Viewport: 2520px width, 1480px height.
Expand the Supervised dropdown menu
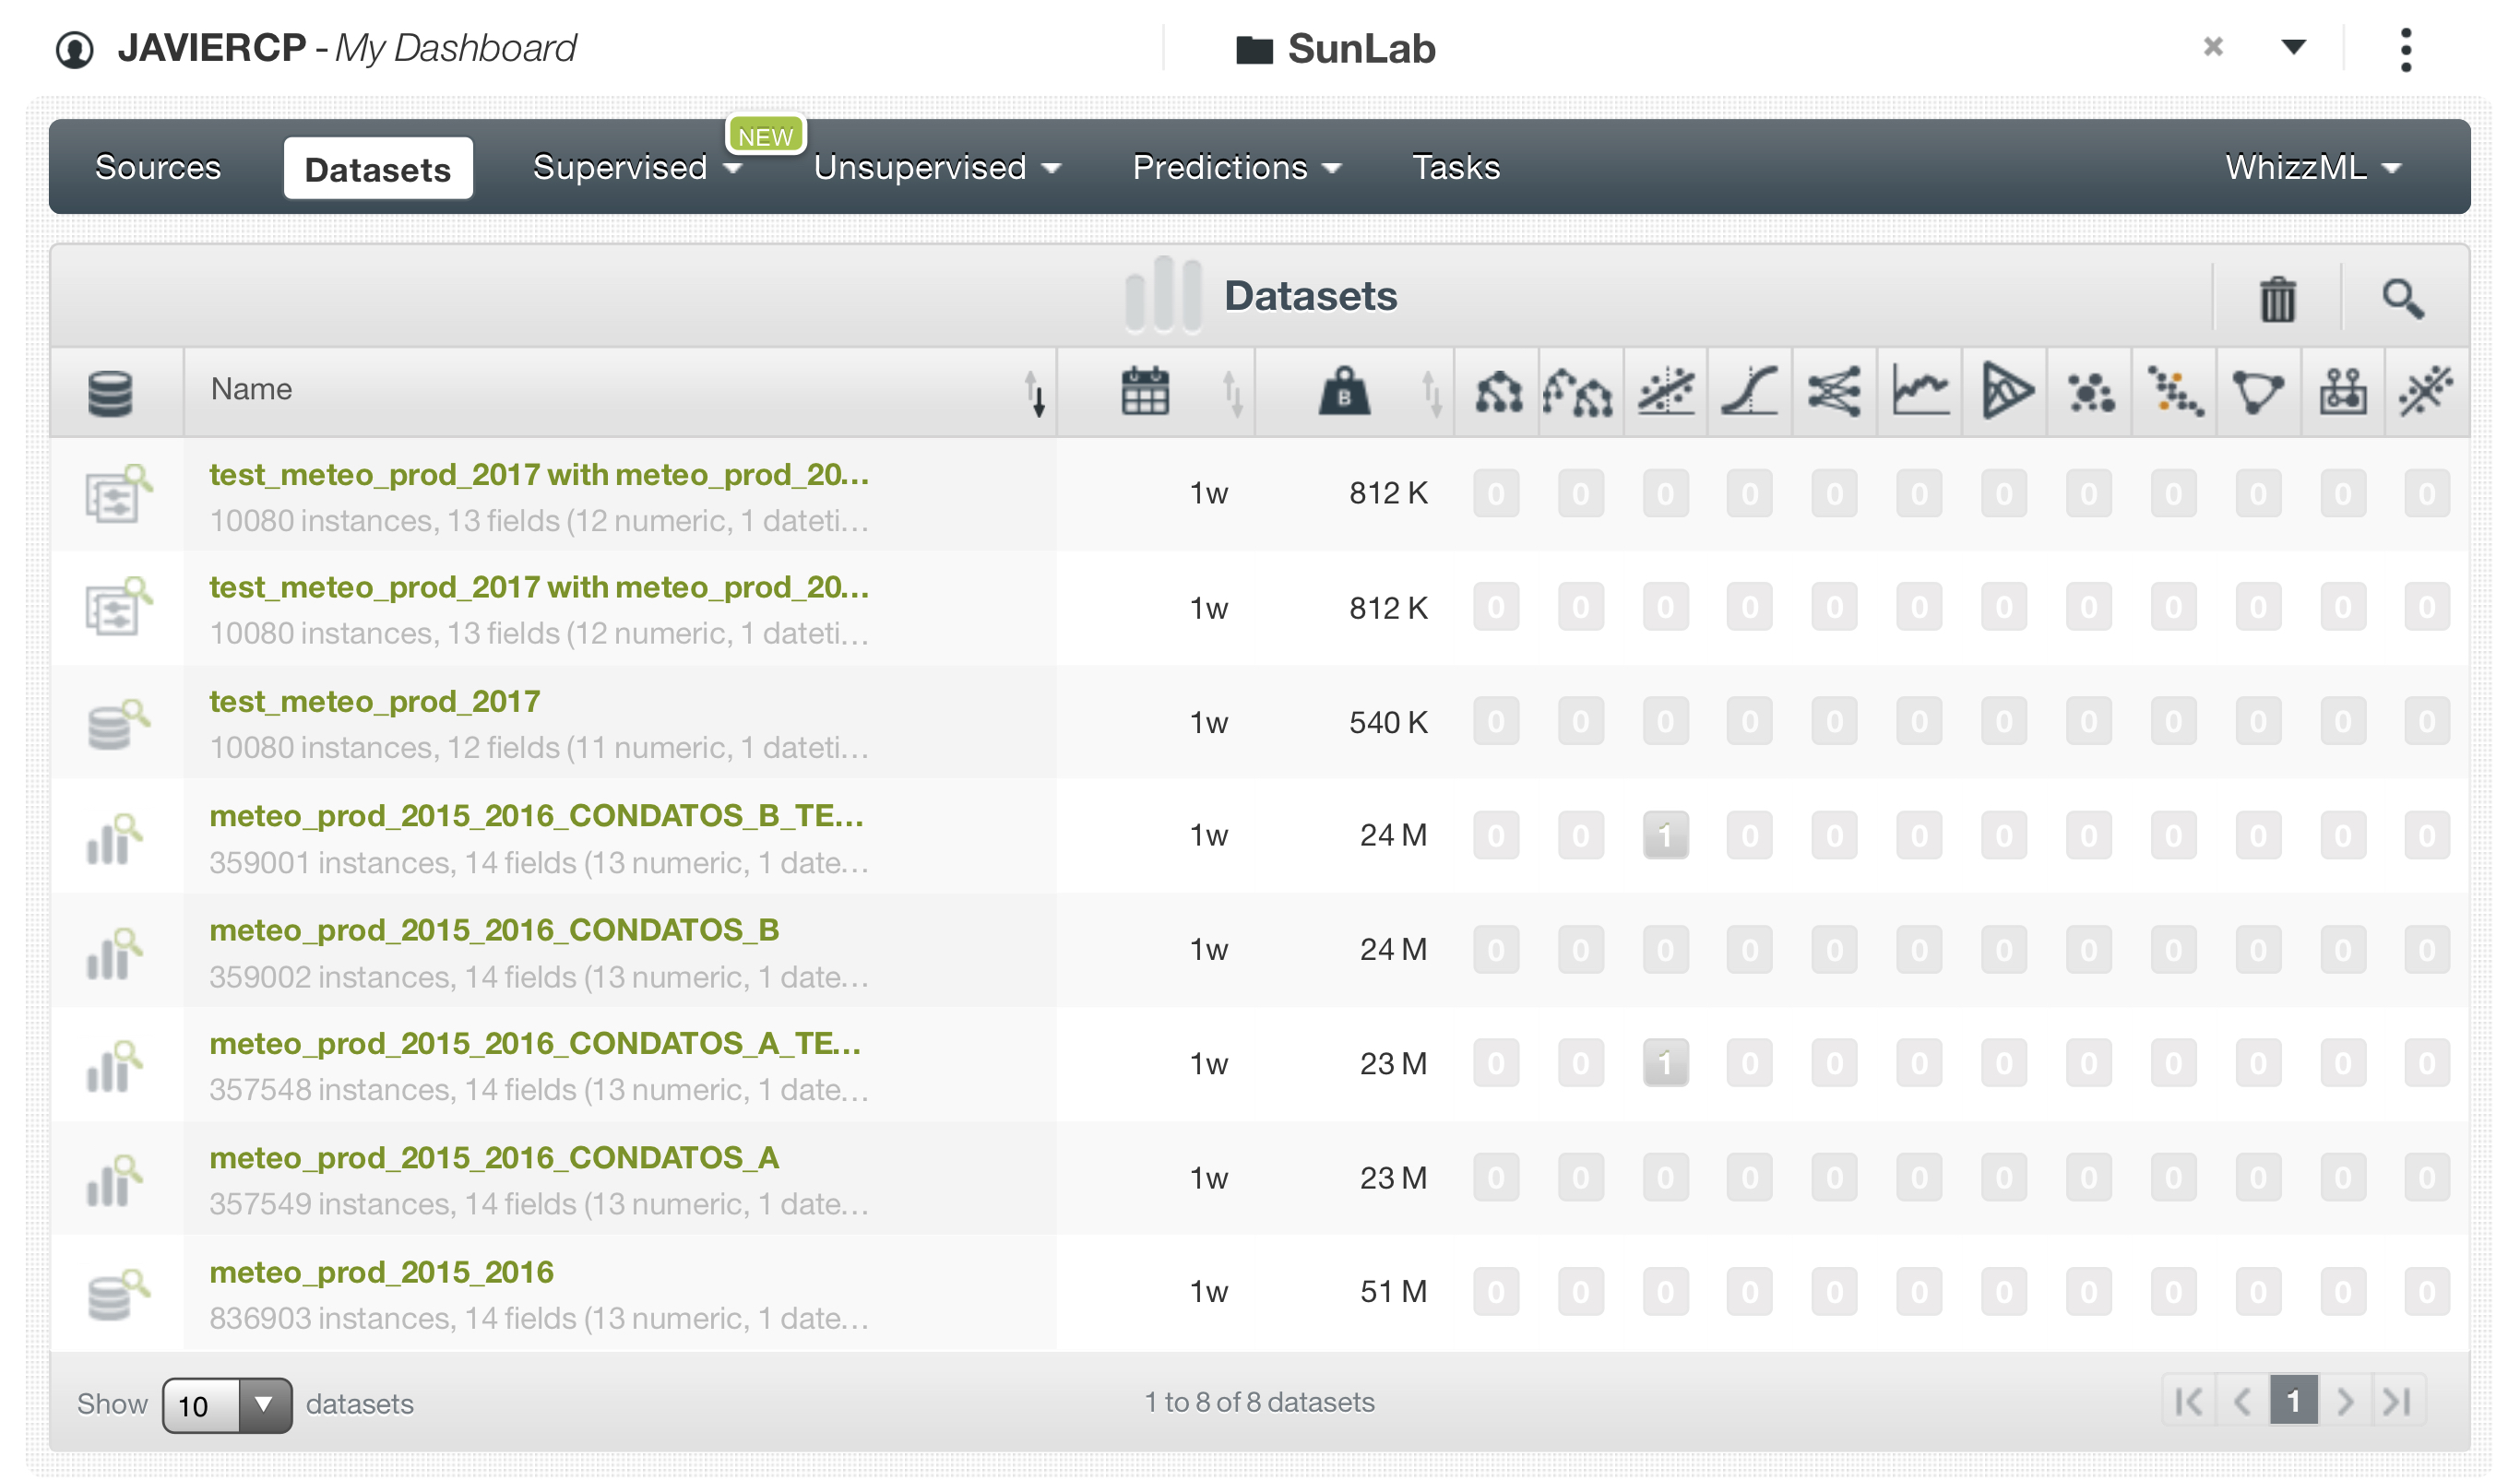coord(636,167)
